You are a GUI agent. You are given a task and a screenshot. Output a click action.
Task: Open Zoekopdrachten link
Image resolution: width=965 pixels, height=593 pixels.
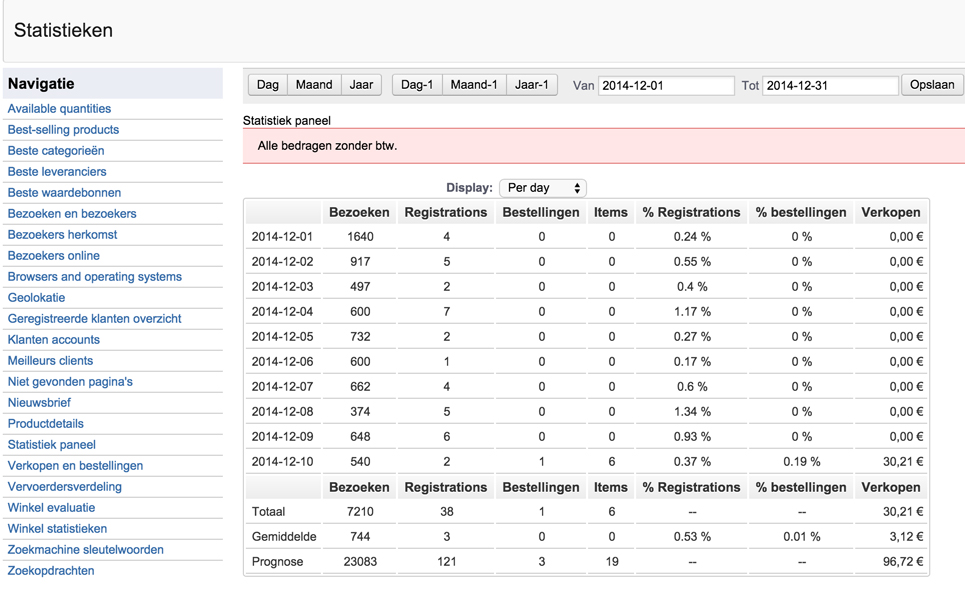tap(51, 571)
